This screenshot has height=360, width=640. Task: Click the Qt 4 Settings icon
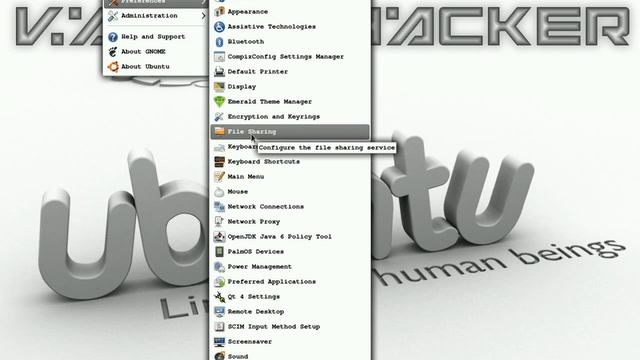point(219,297)
